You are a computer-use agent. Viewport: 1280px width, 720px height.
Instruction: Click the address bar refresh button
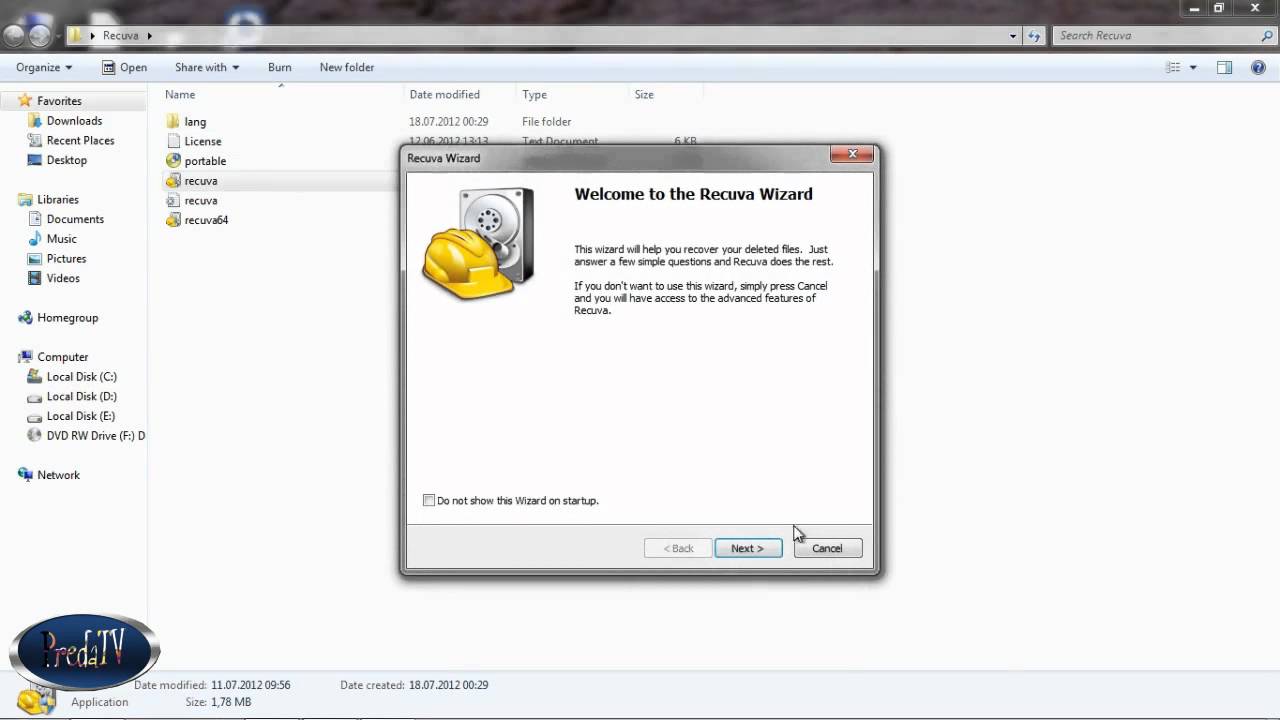click(1034, 35)
